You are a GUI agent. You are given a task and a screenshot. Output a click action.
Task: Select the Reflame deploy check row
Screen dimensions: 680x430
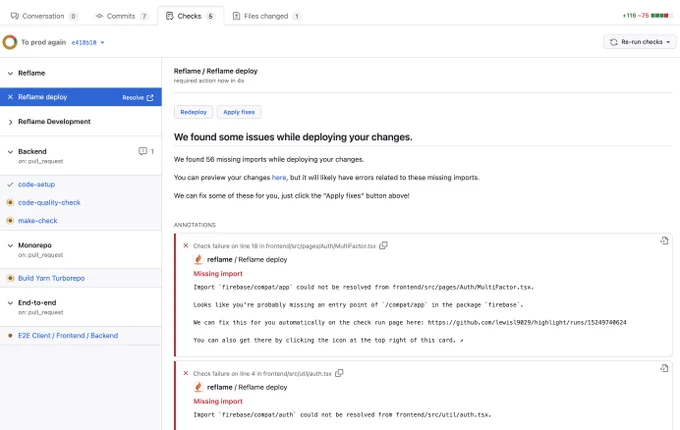click(x=81, y=97)
